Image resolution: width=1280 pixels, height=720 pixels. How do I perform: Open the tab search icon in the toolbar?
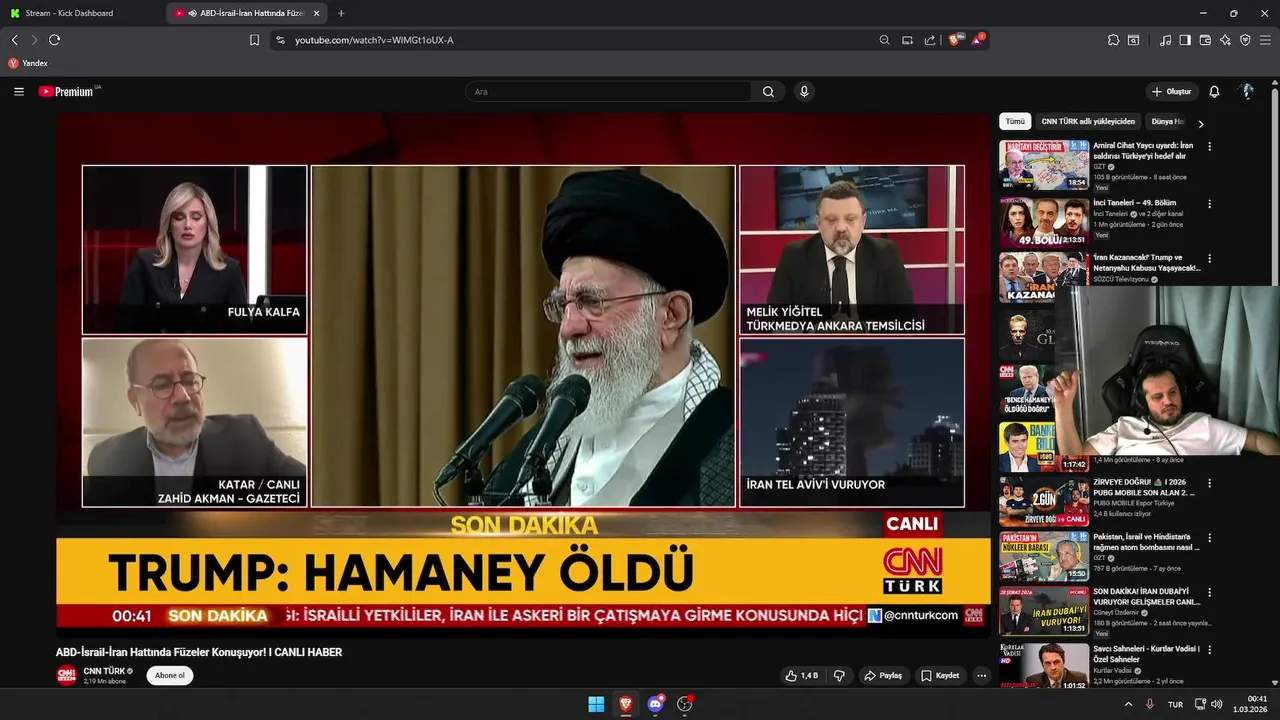tap(1133, 40)
